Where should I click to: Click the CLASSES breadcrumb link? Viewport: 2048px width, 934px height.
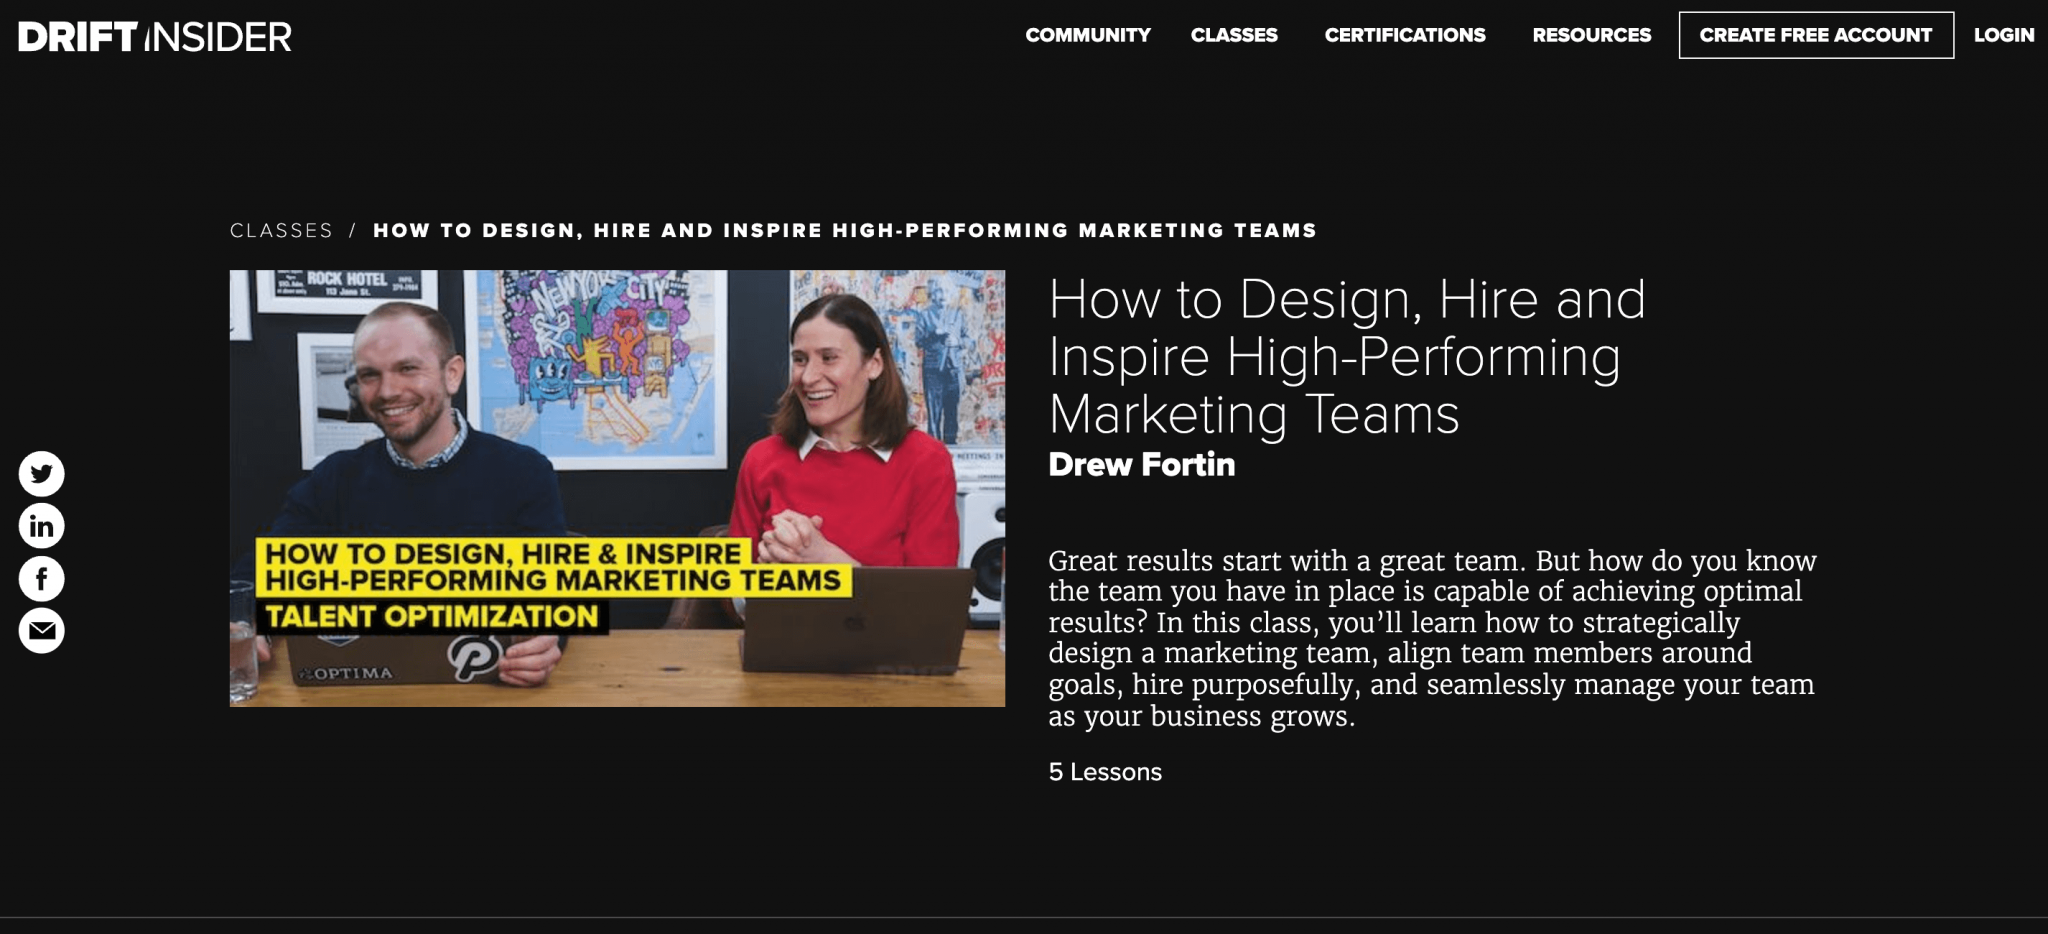pyautogui.click(x=281, y=229)
